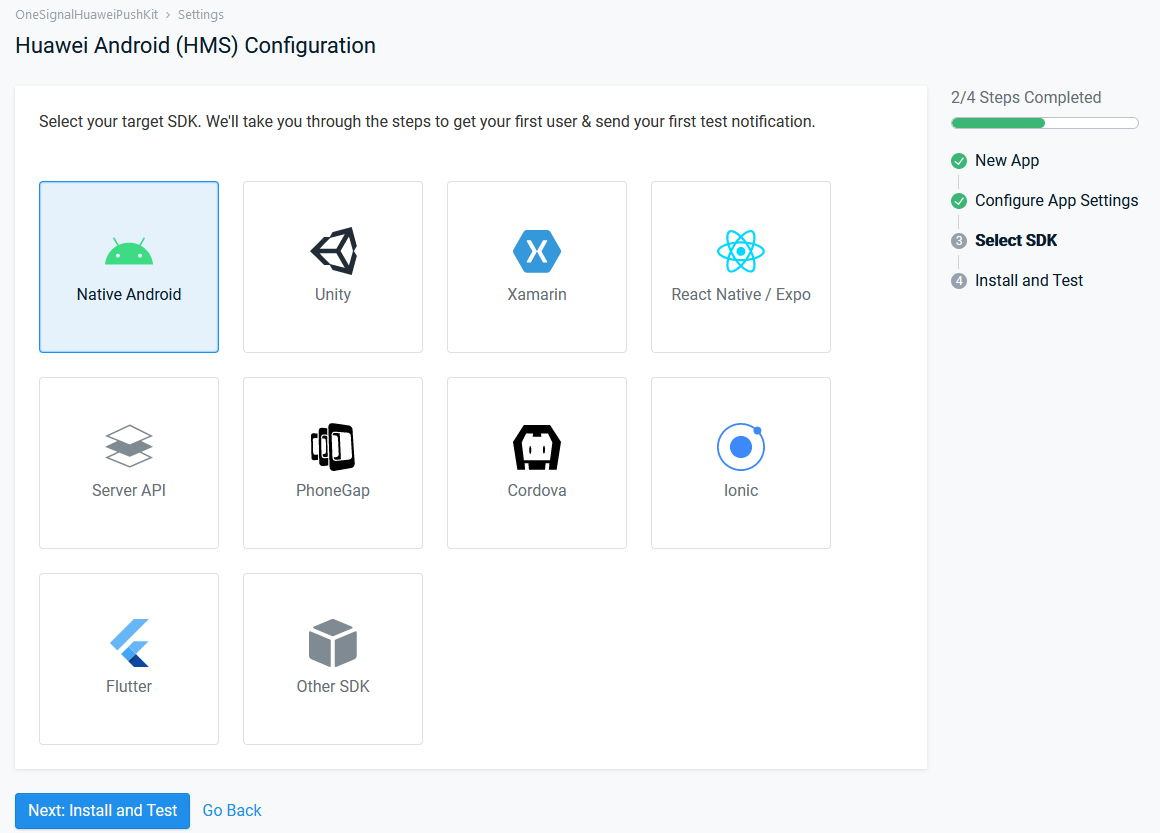Screen dimensions: 1160x833
Task: Select the React Native atom icon
Action: (x=741, y=252)
